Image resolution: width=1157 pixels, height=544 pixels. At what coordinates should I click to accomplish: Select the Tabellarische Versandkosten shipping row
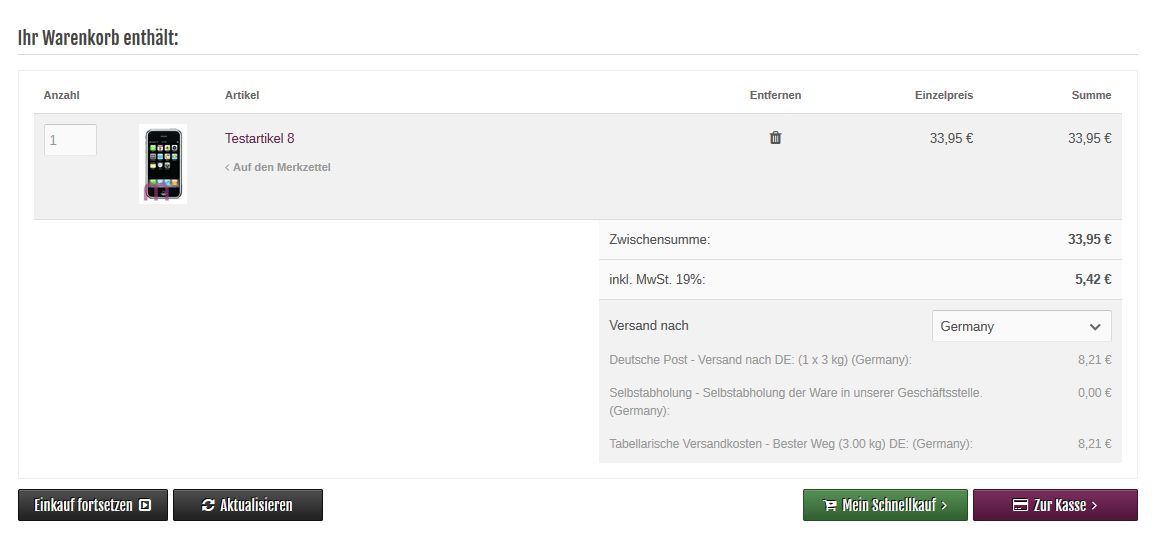[x=790, y=444]
